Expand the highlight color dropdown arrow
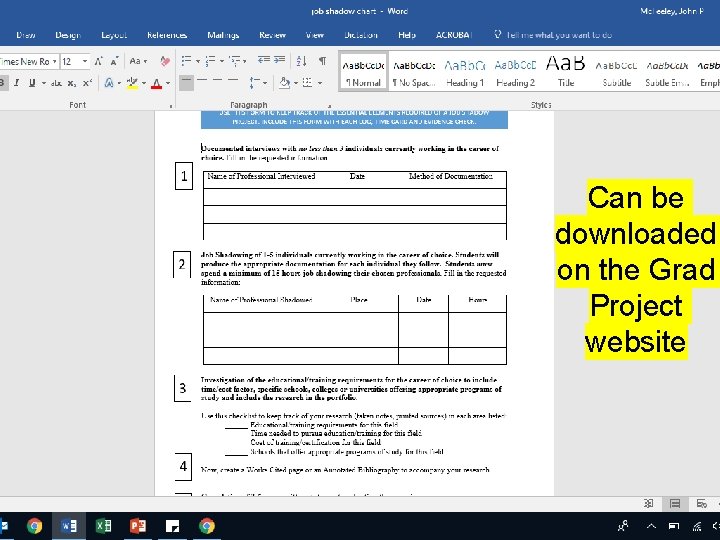The image size is (720, 540). click(144, 83)
